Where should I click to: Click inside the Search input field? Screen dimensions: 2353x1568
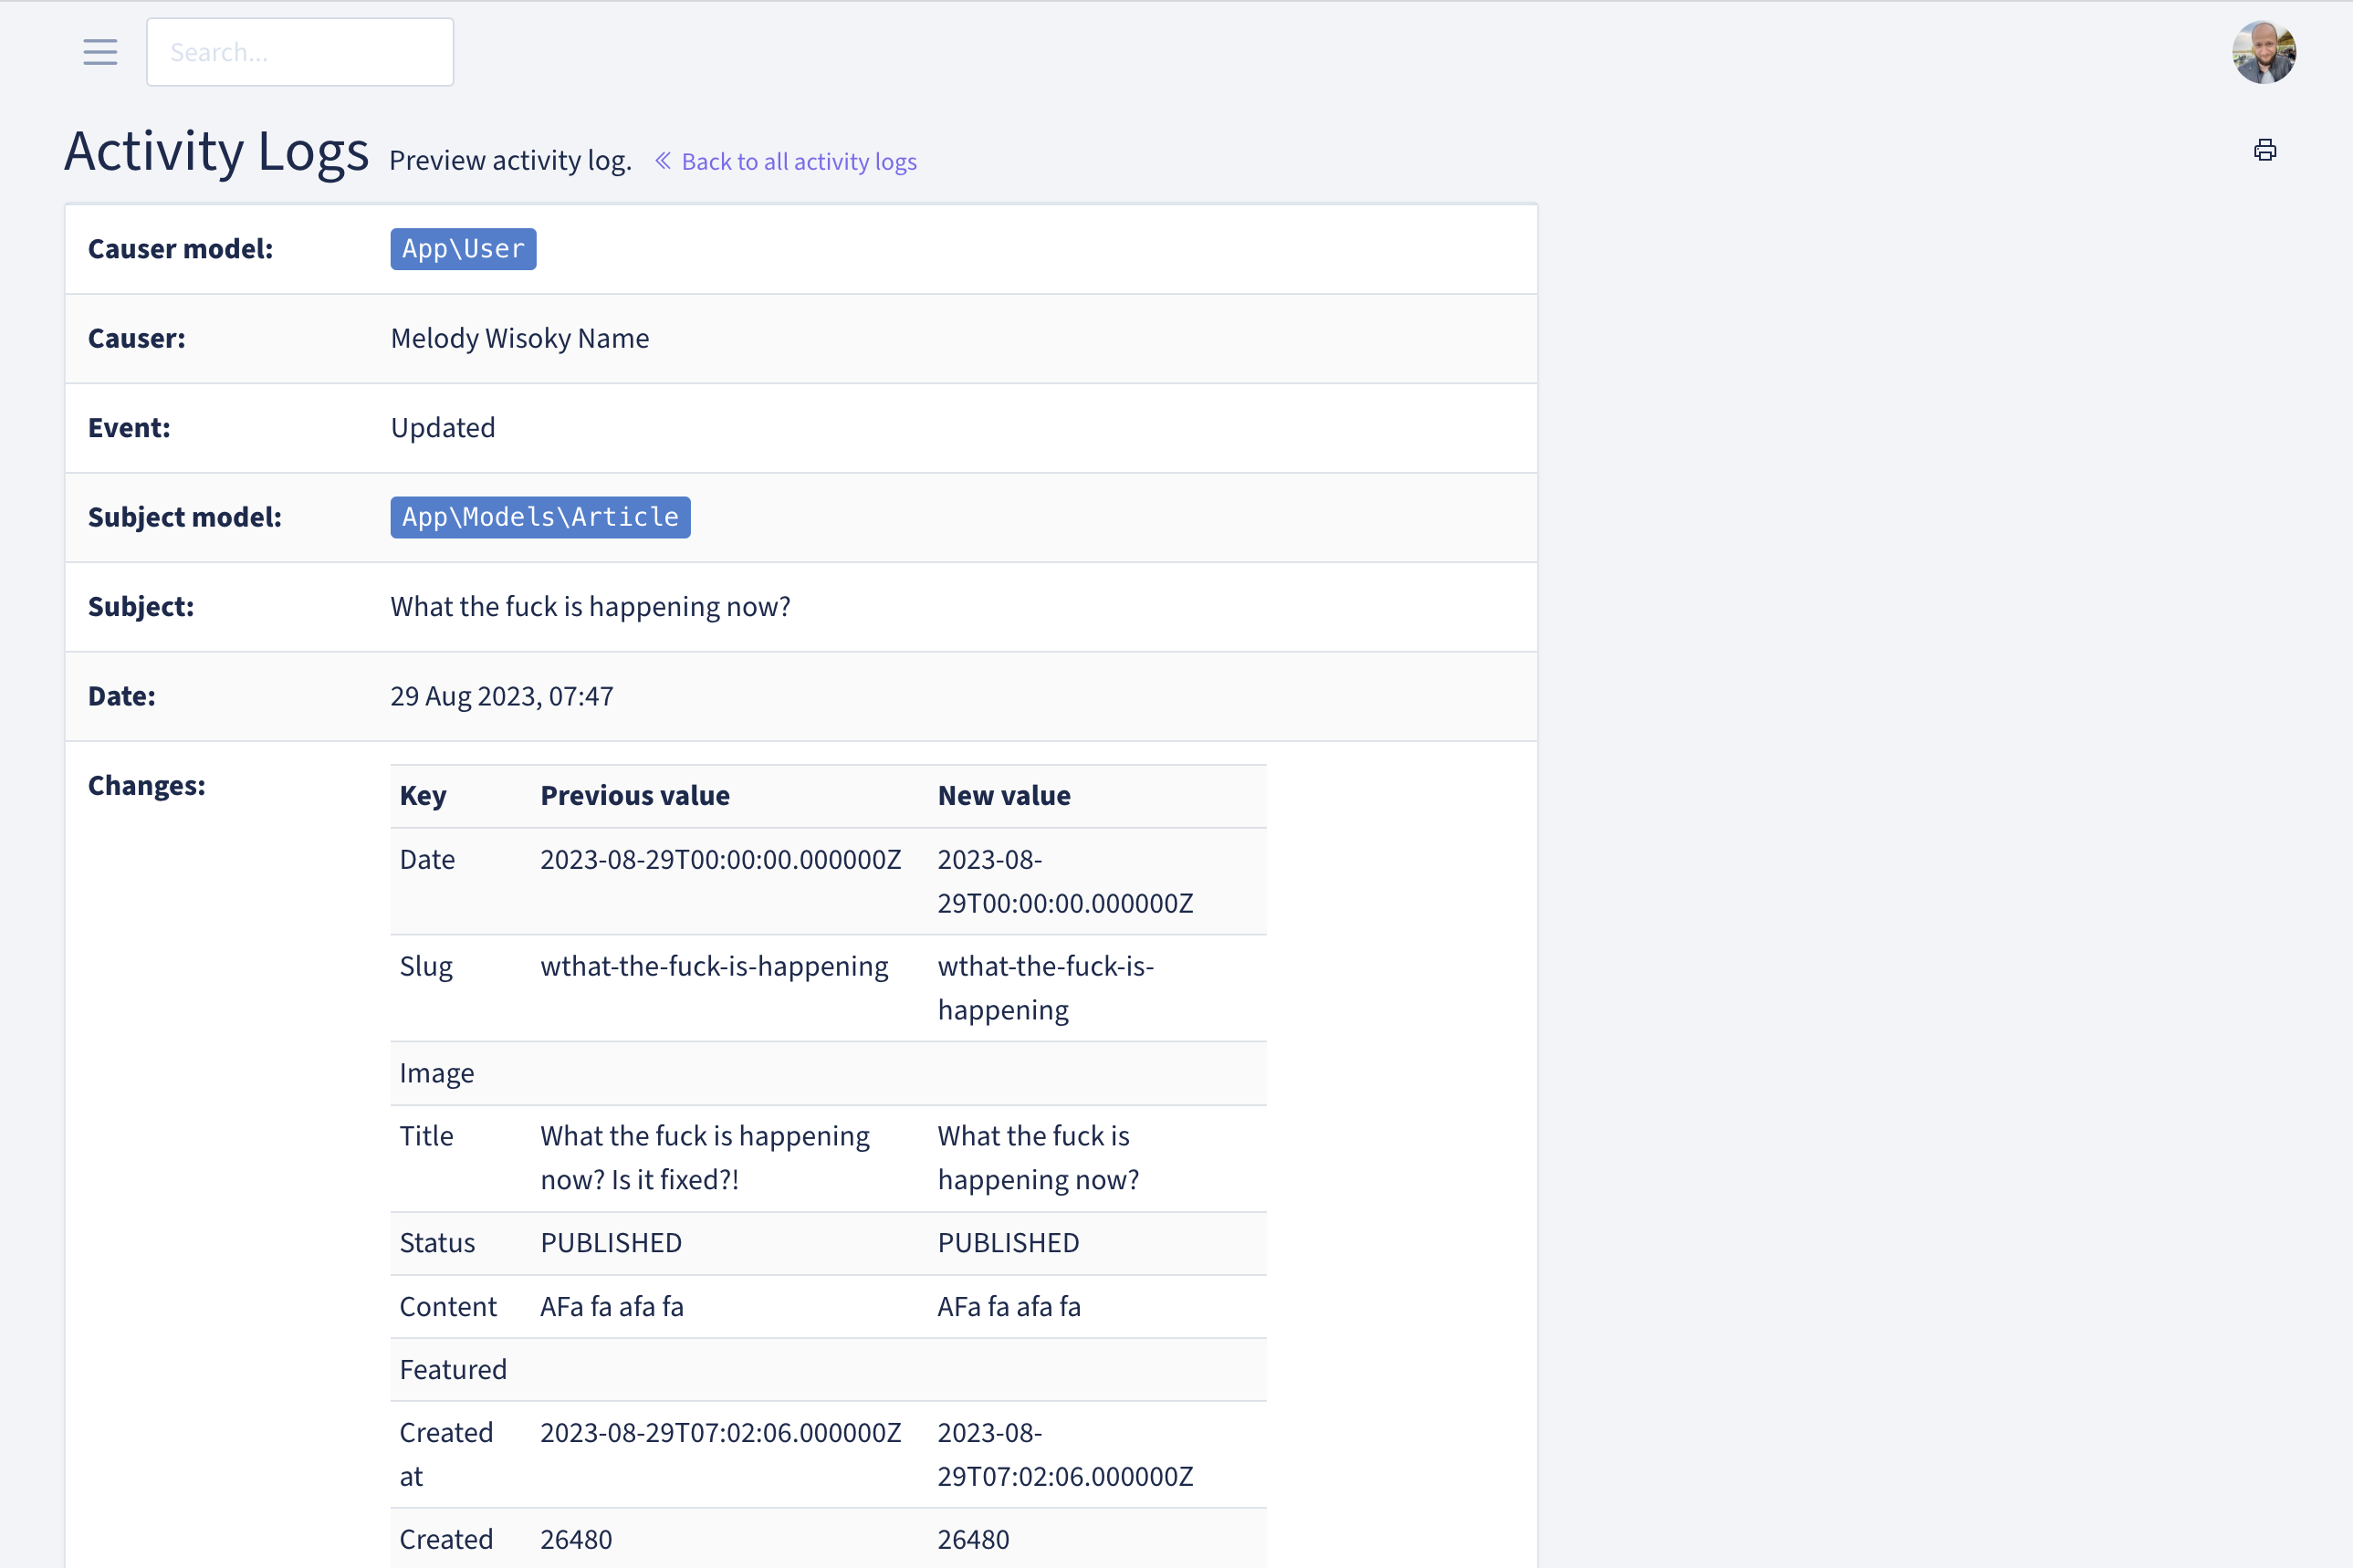pos(300,51)
